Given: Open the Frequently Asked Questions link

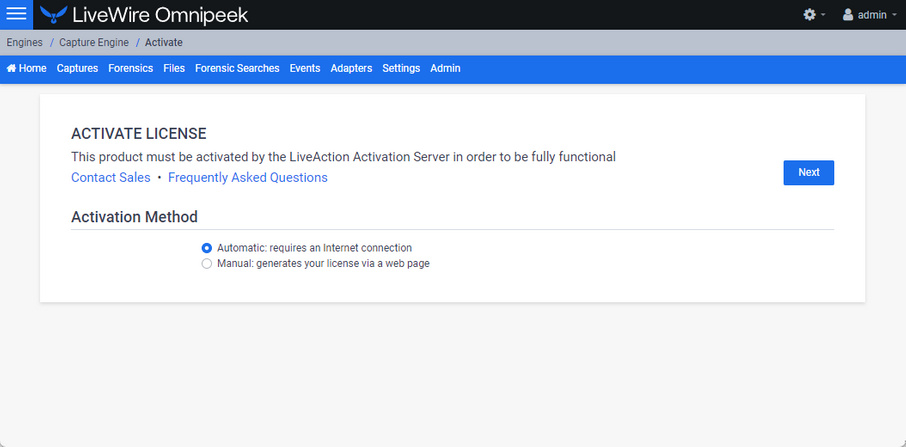Looking at the screenshot, I should point(248,177).
